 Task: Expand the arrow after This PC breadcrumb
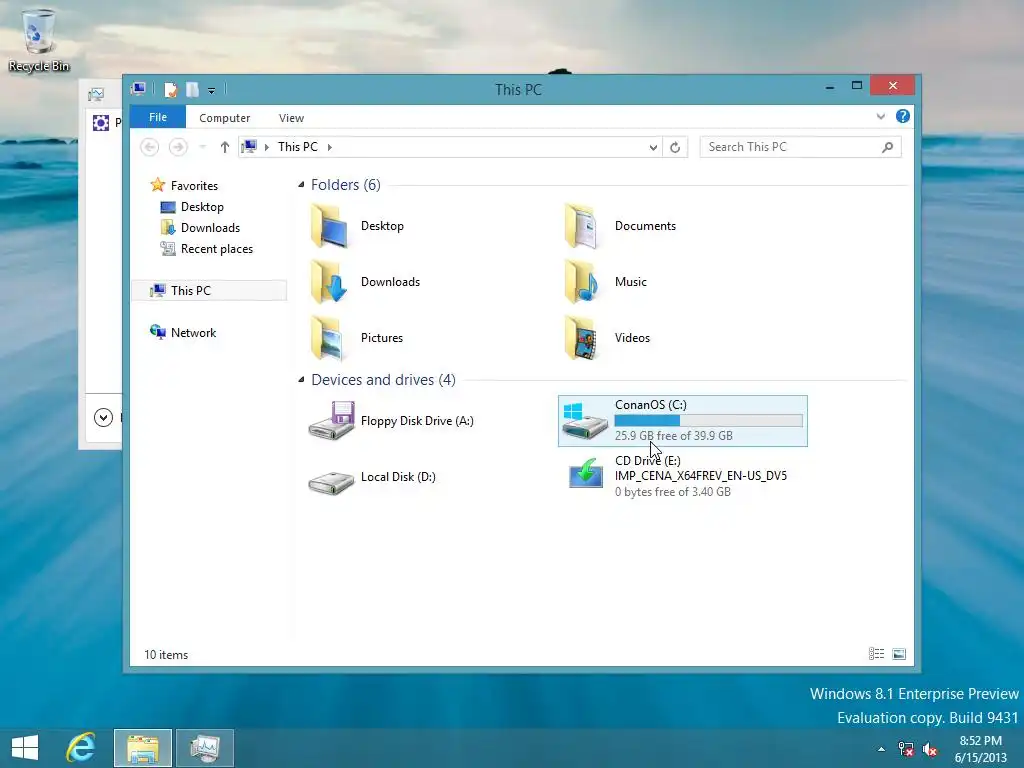coord(330,147)
